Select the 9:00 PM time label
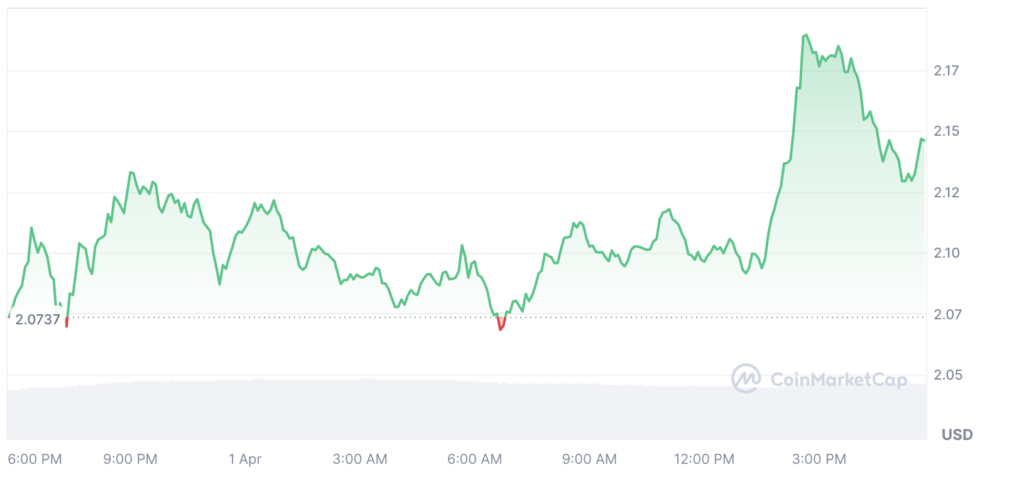The image size is (1024, 484). [130, 459]
